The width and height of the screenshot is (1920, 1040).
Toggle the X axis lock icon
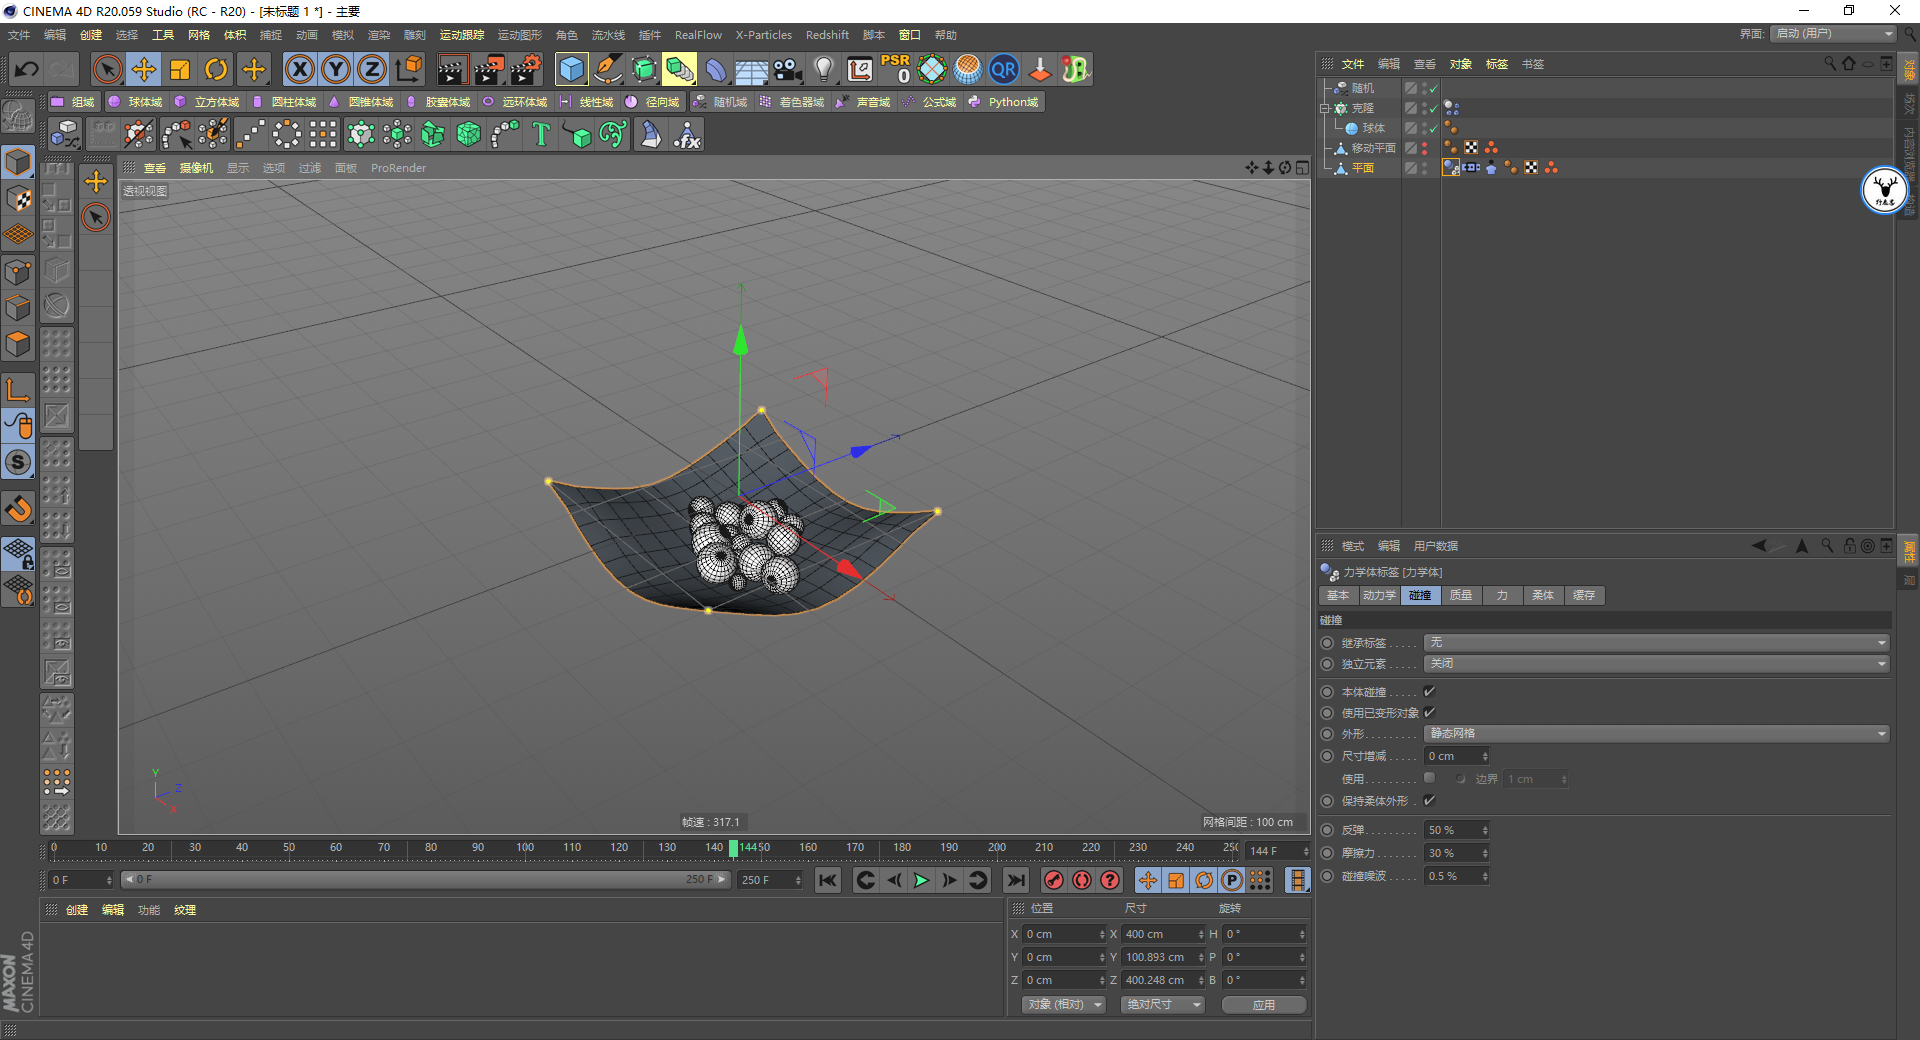coord(299,69)
